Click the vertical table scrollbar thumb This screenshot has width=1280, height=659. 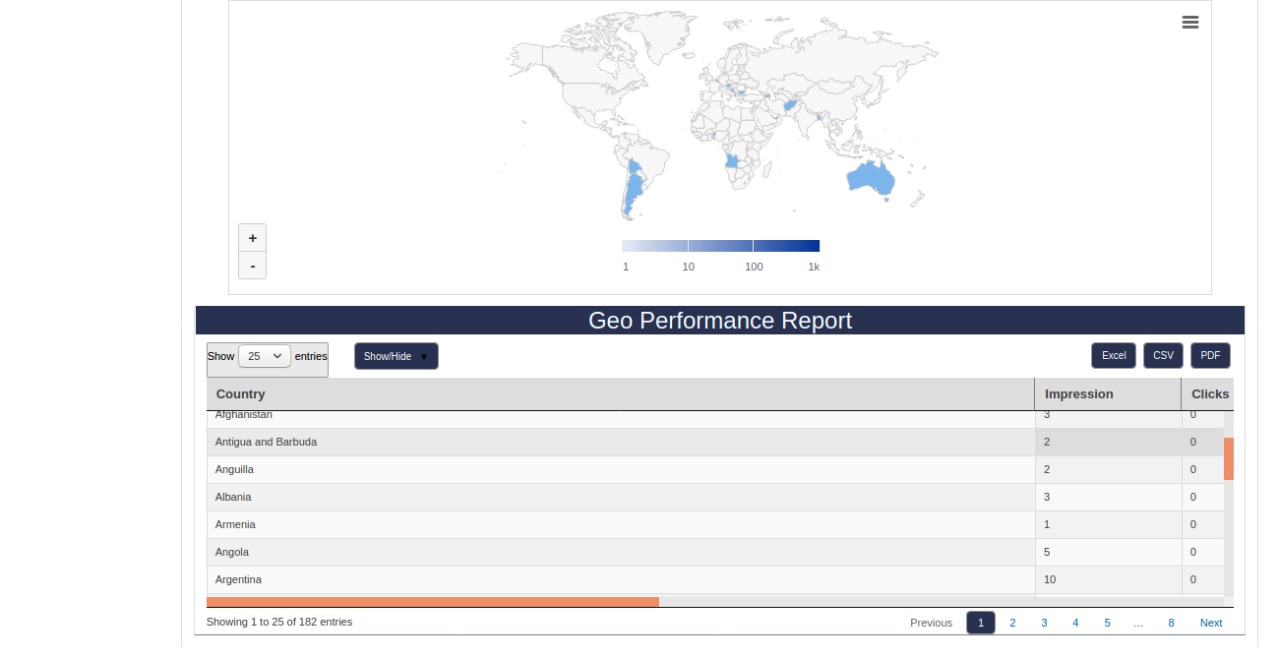tap(1229, 458)
